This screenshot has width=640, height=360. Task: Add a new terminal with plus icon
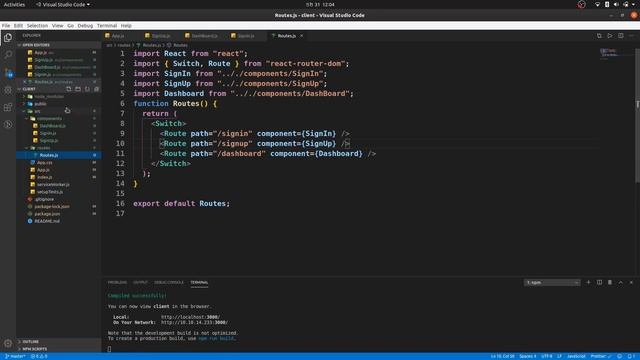(588, 282)
